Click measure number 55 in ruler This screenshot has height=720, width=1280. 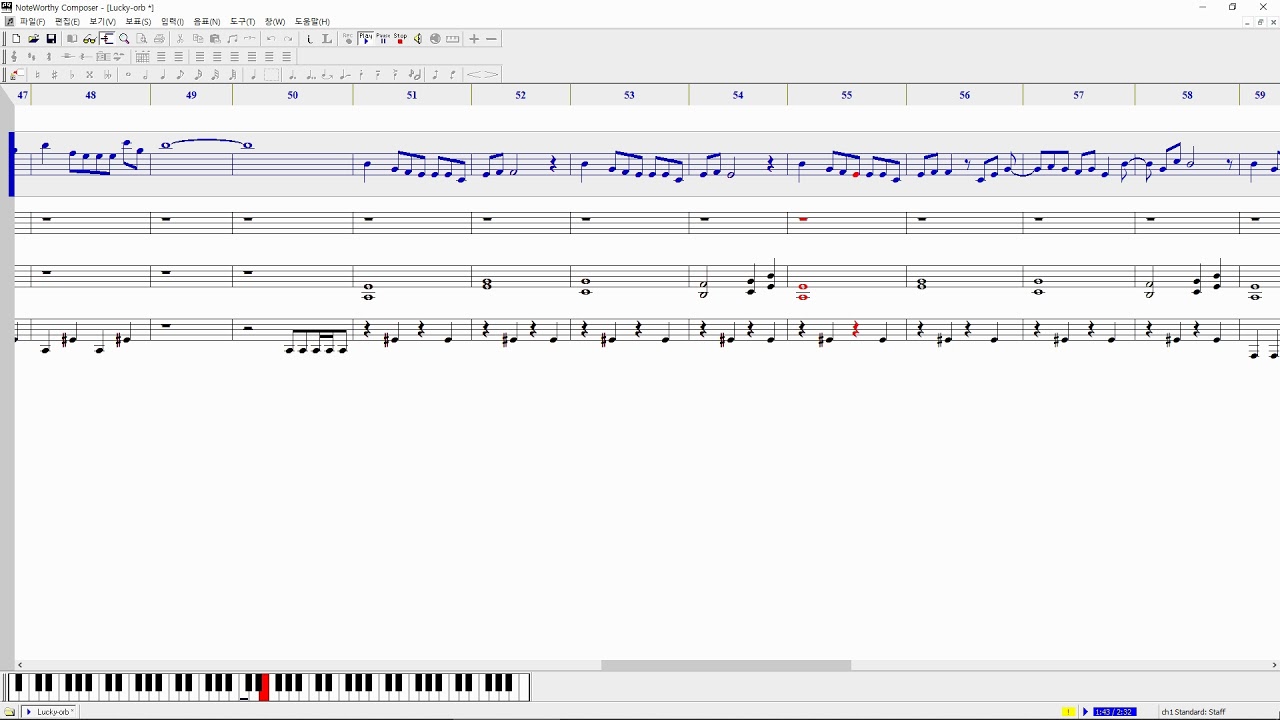847,95
